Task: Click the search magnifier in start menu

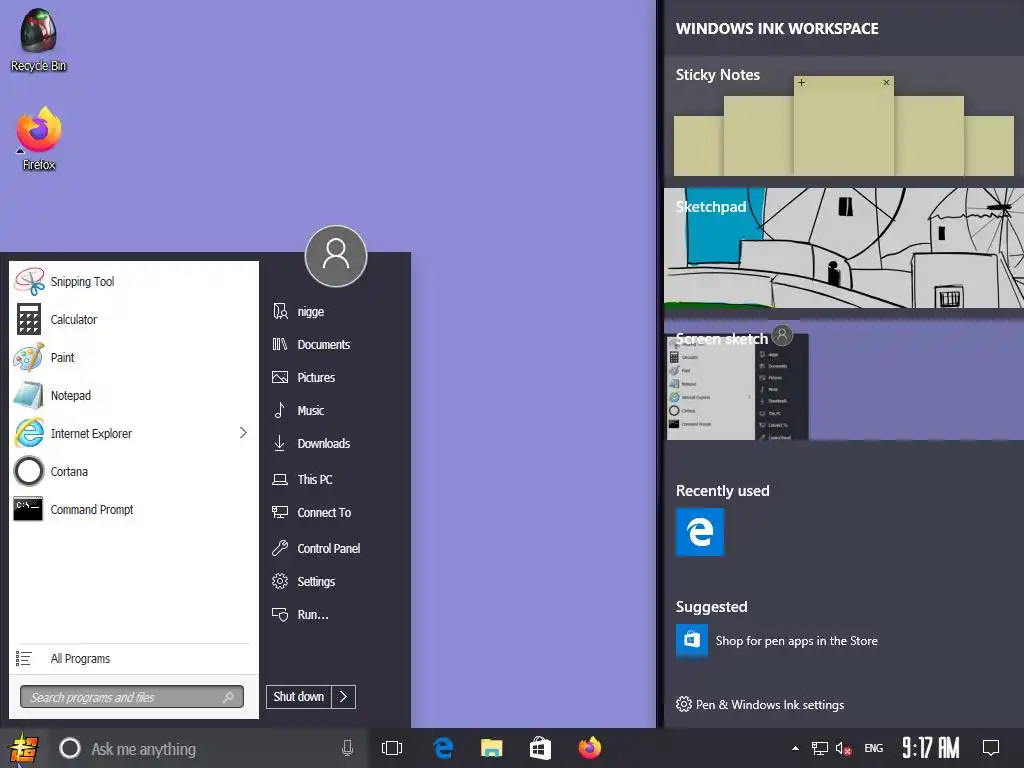Action: 228,697
